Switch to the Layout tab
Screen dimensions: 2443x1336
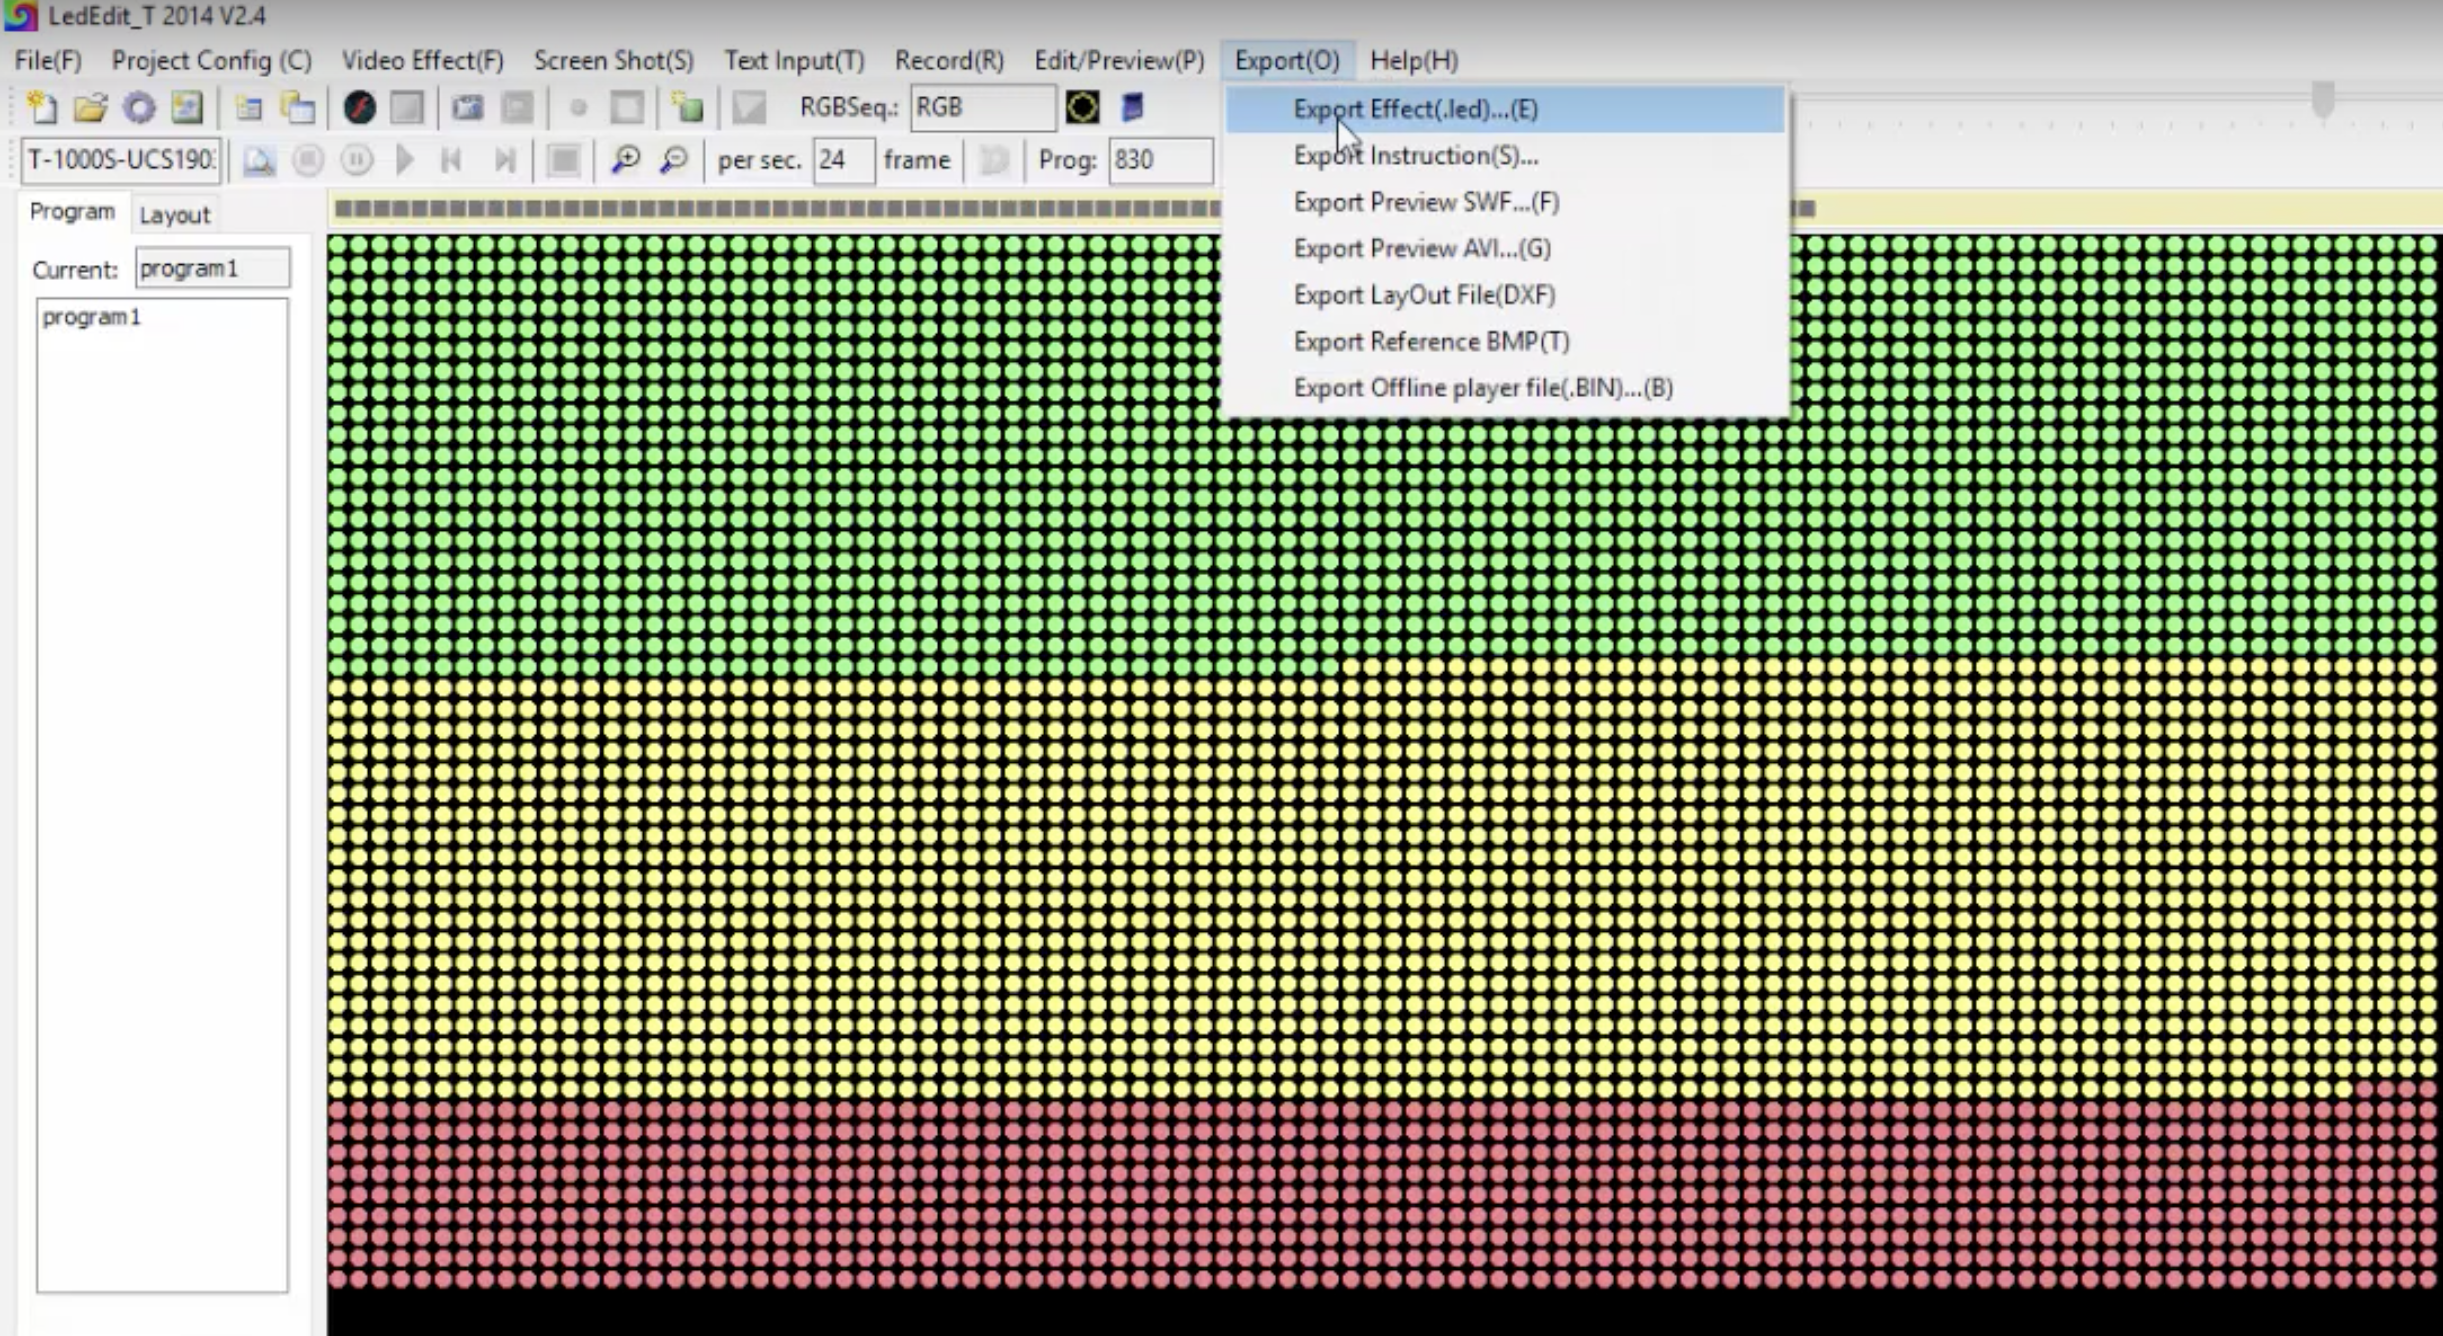175,213
